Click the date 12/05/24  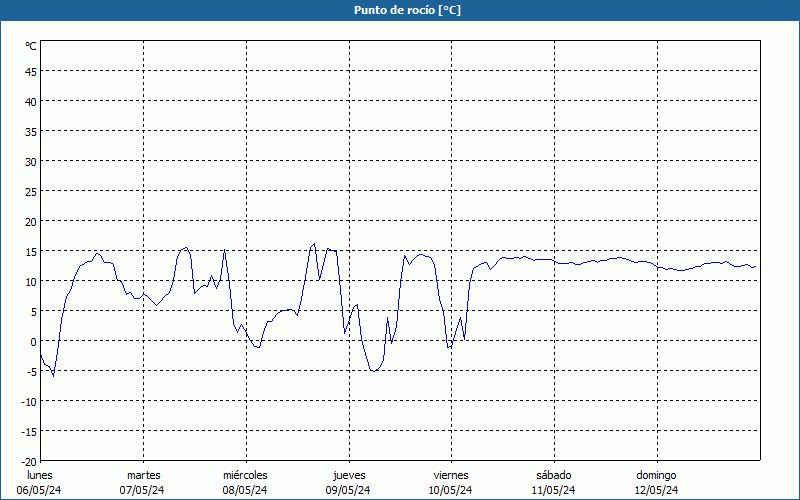click(657, 490)
